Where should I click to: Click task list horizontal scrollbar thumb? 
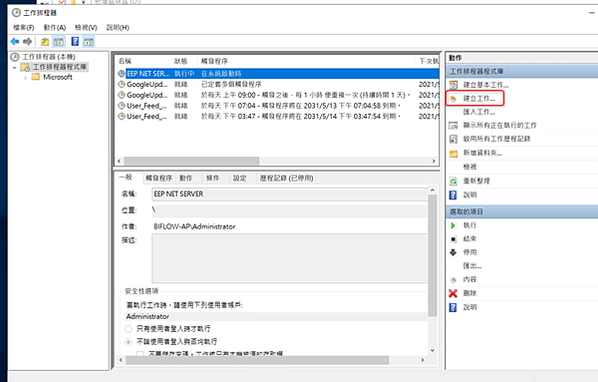[191, 161]
